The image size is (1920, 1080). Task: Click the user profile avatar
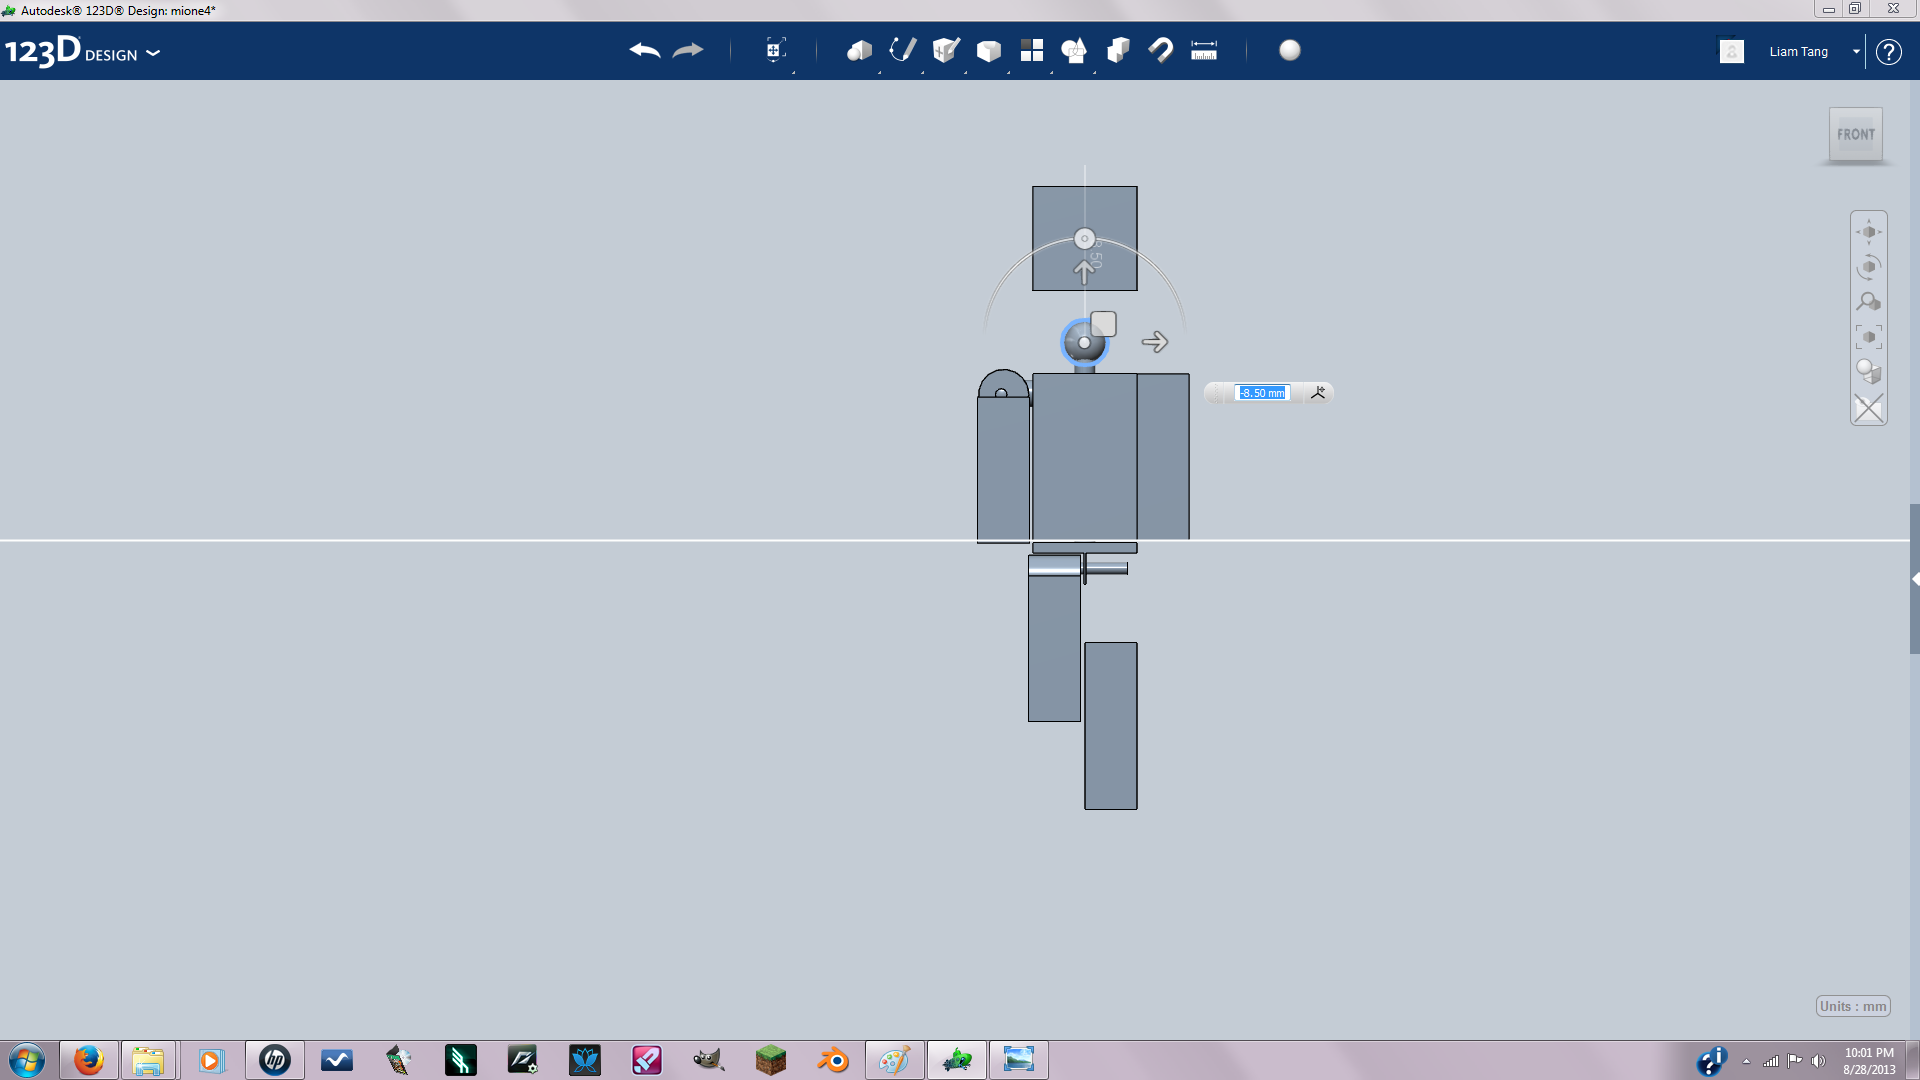pos(1732,51)
